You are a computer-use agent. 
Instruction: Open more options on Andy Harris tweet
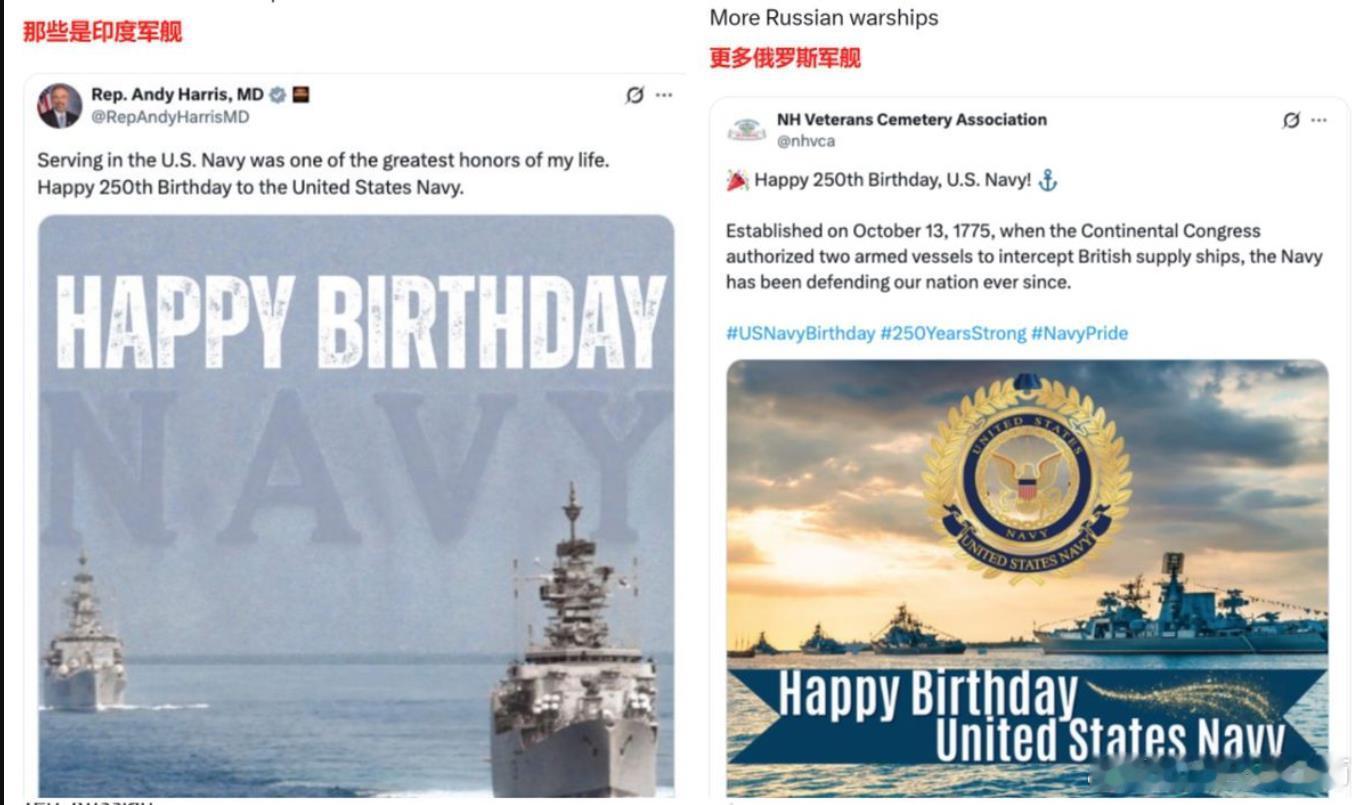[664, 96]
